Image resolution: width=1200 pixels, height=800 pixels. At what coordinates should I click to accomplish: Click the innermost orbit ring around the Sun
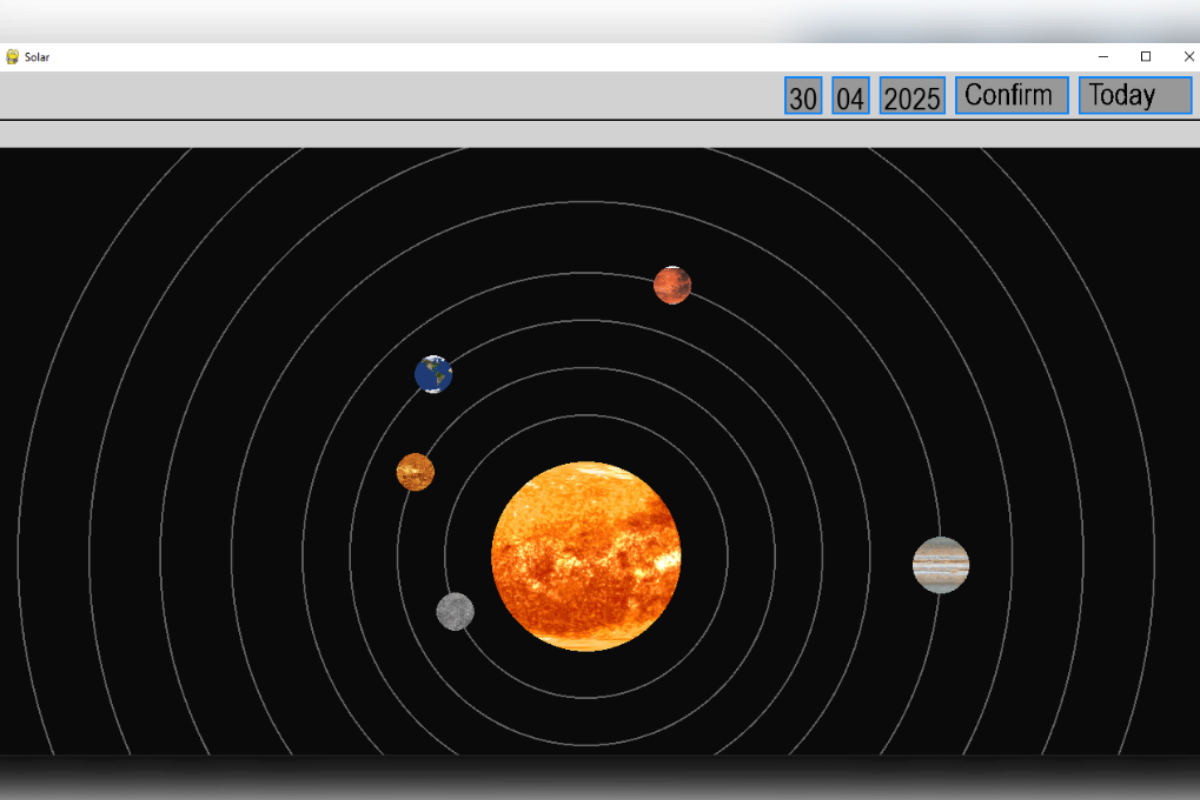(x=586, y=415)
